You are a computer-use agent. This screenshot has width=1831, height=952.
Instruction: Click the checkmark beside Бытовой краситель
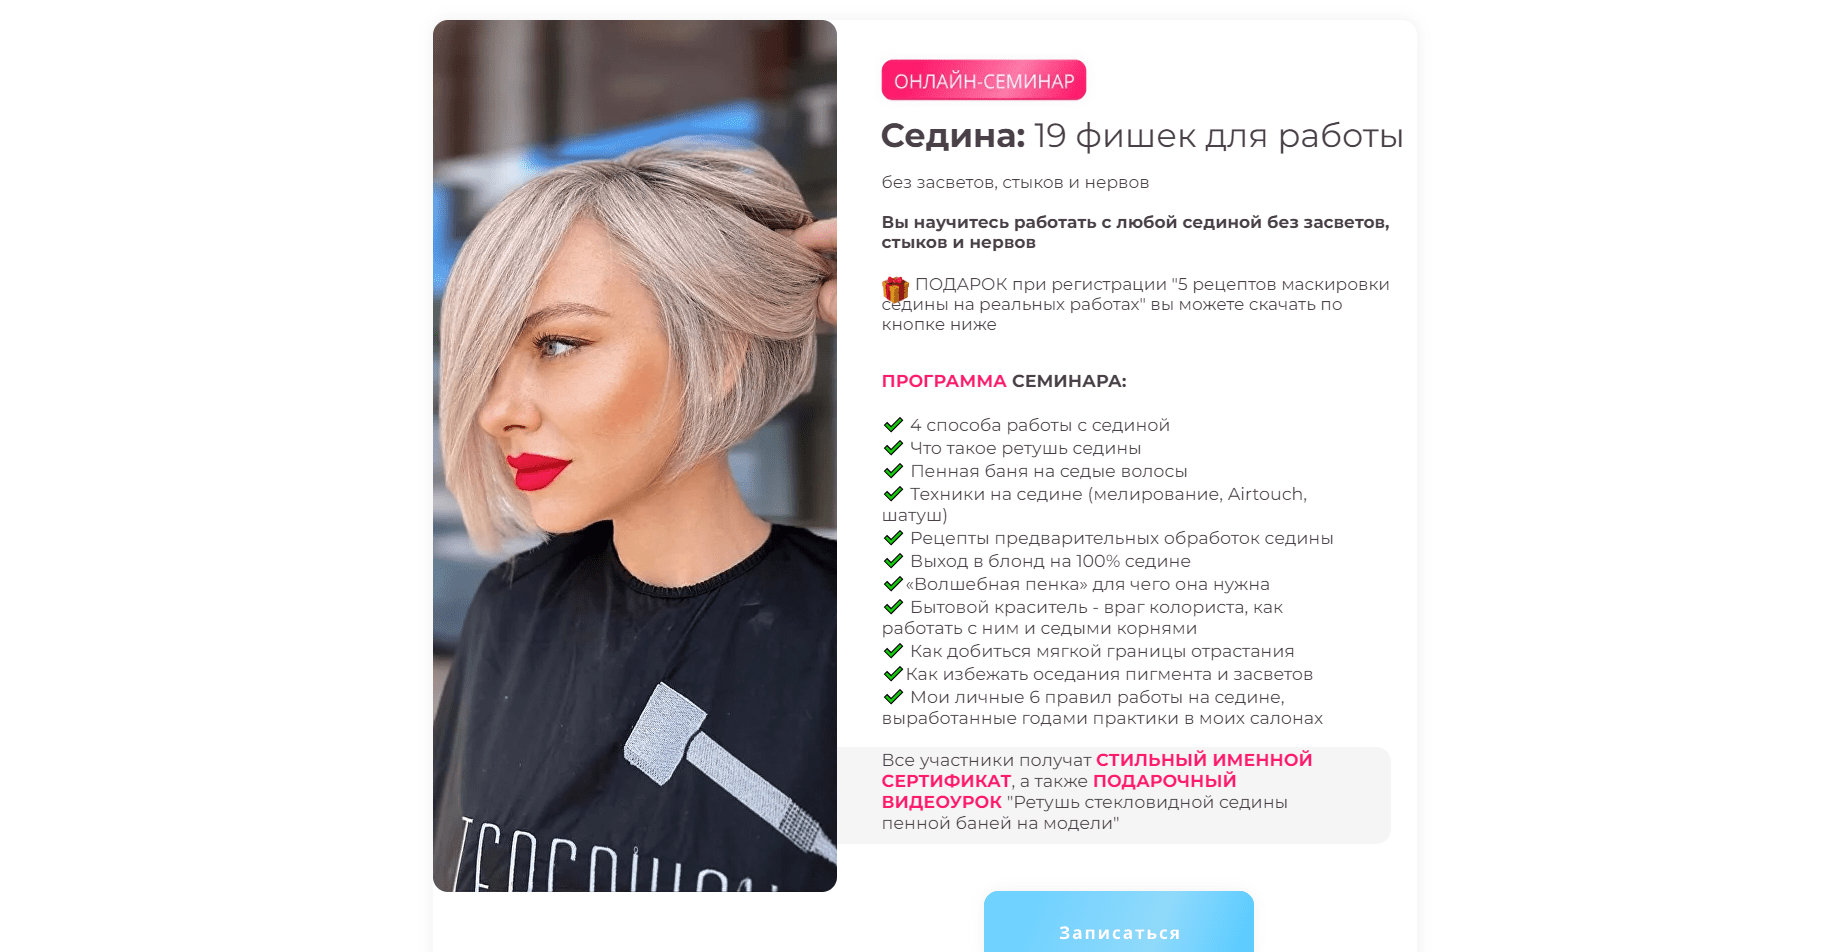[893, 607]
